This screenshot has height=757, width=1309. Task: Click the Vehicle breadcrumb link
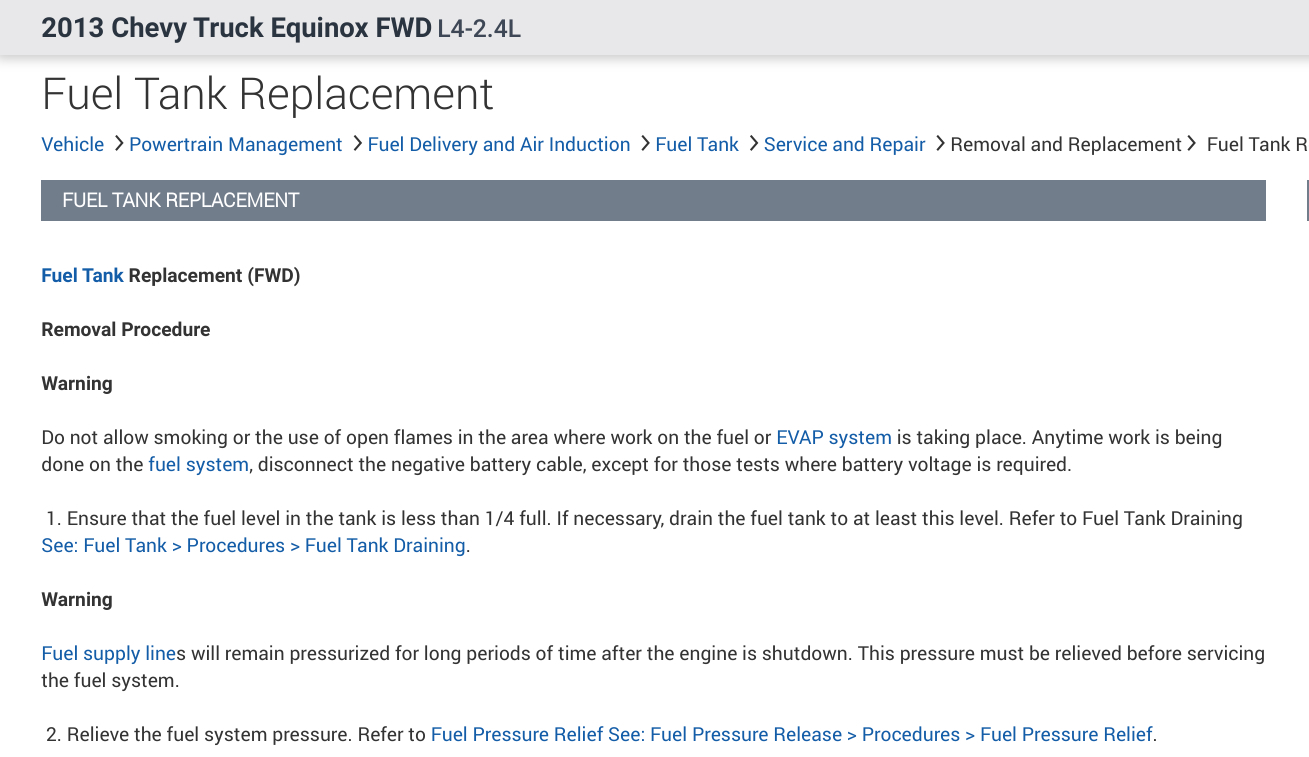click(x=72, y=145)
